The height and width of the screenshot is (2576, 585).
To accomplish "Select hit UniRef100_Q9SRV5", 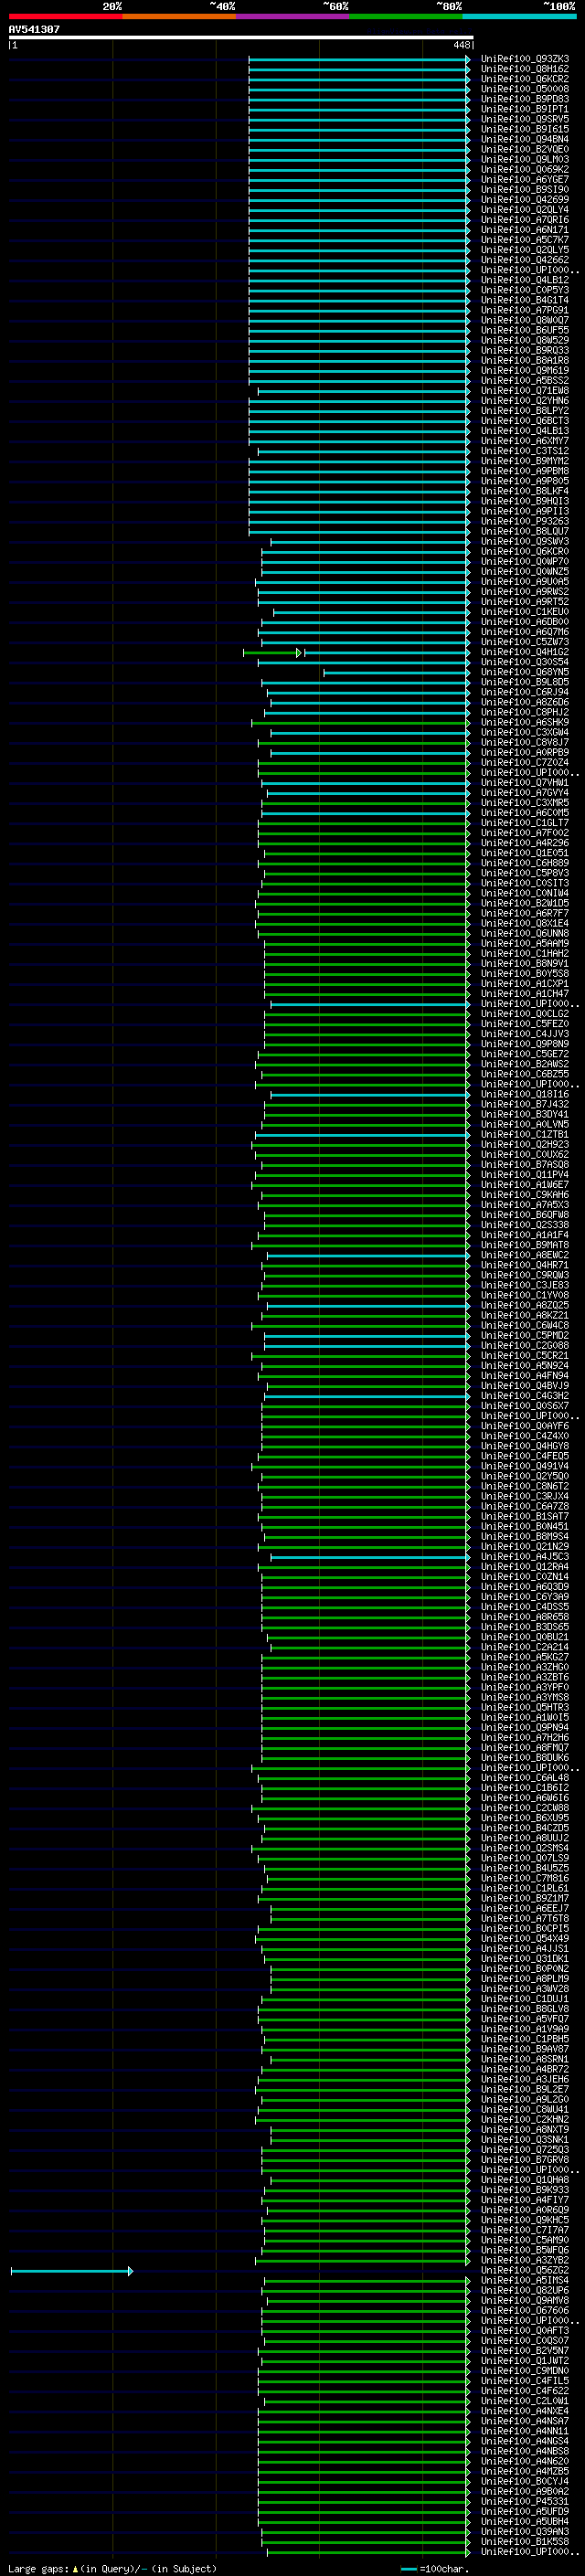I will 525,119.
